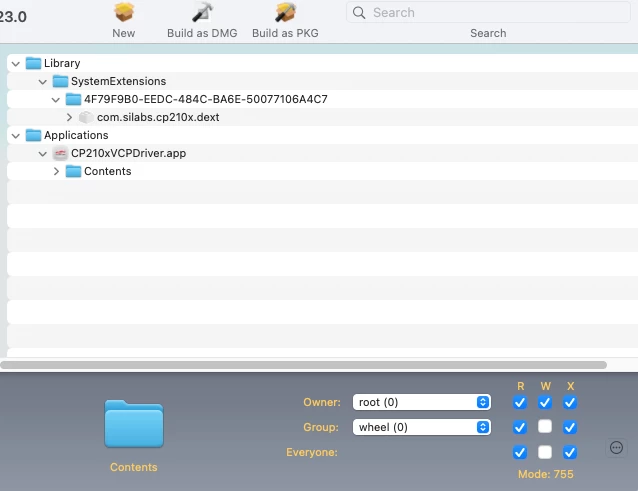This screenshot has height=491, width=638.
Task: Toggle Owner write permission checkbox
Action: [545, 402]
